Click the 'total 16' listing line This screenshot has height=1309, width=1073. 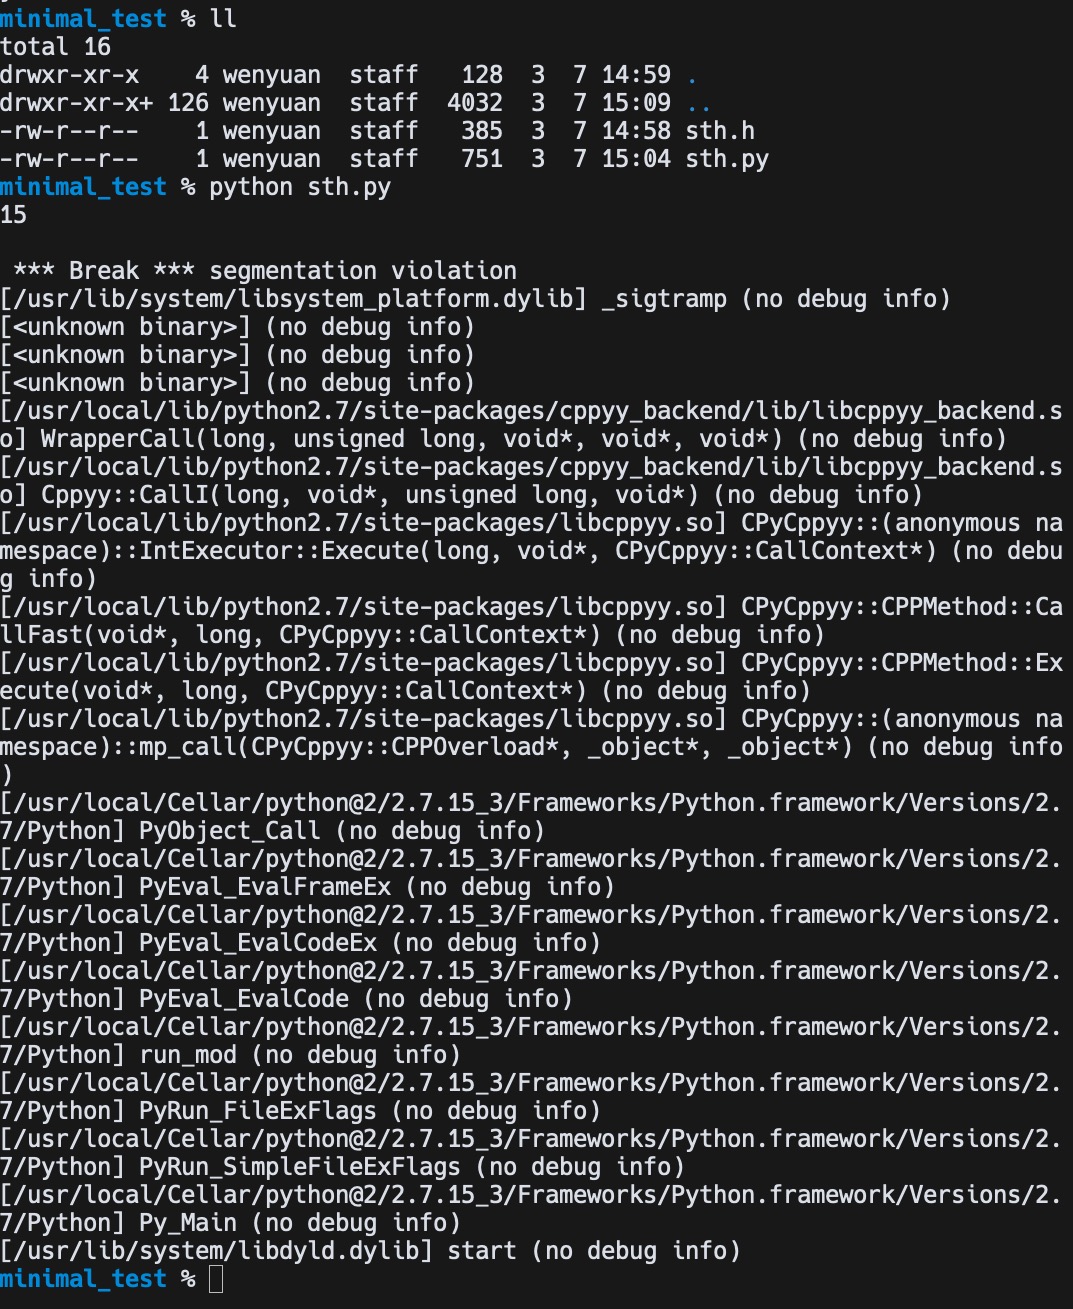pos(55,47)
